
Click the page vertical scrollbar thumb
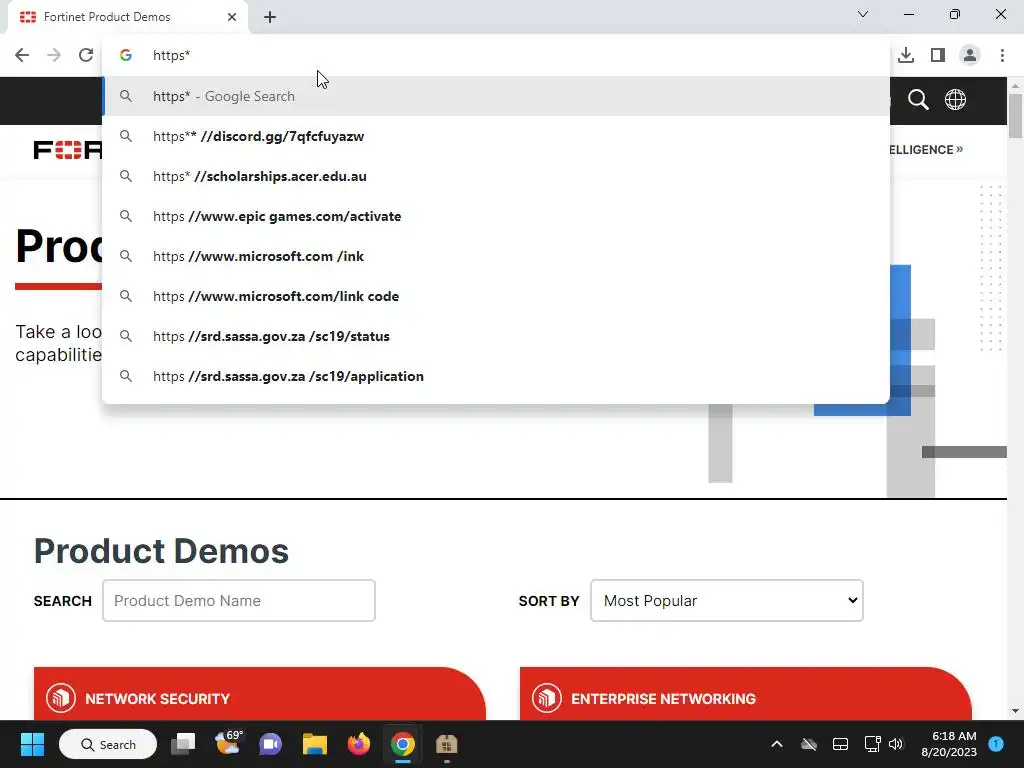pyautogui.click(x=1015, y=116)
